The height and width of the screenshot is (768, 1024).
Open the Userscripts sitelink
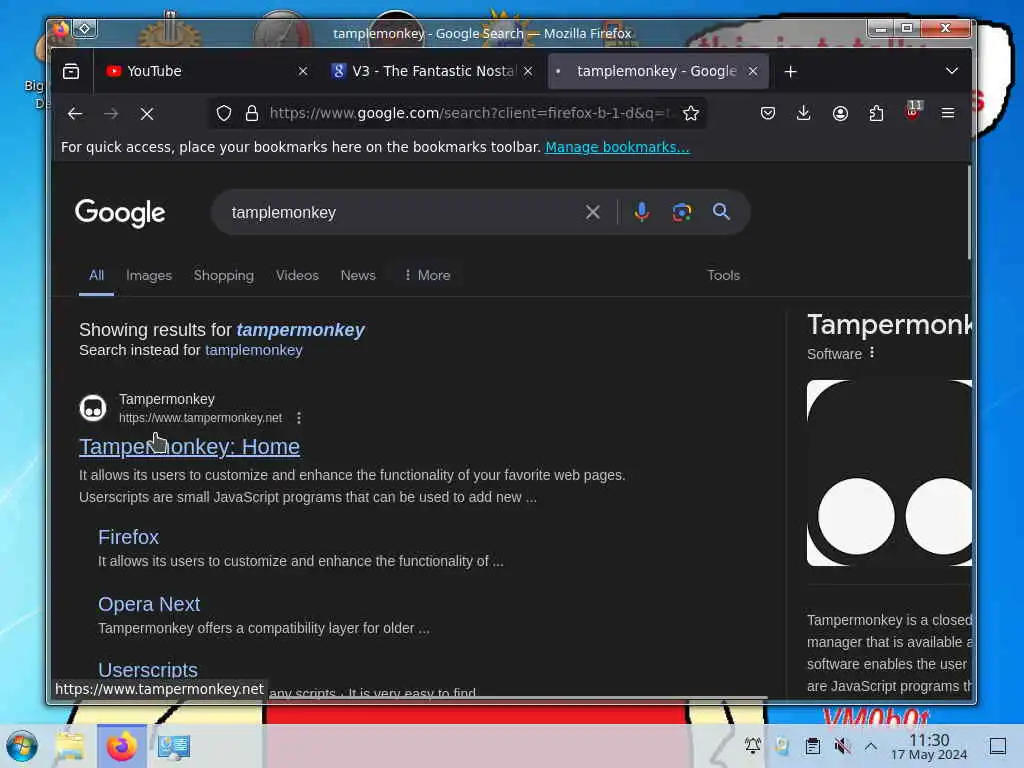tap(148, 669)
